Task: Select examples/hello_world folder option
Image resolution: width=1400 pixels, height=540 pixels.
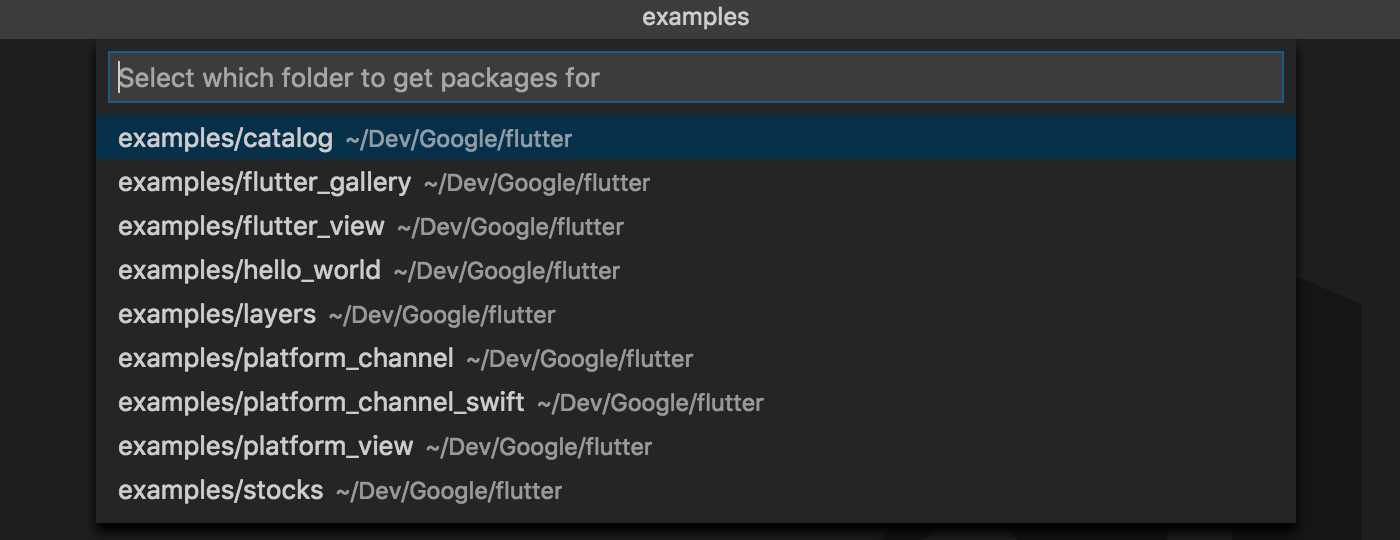Action: click(x=695, y=270)
